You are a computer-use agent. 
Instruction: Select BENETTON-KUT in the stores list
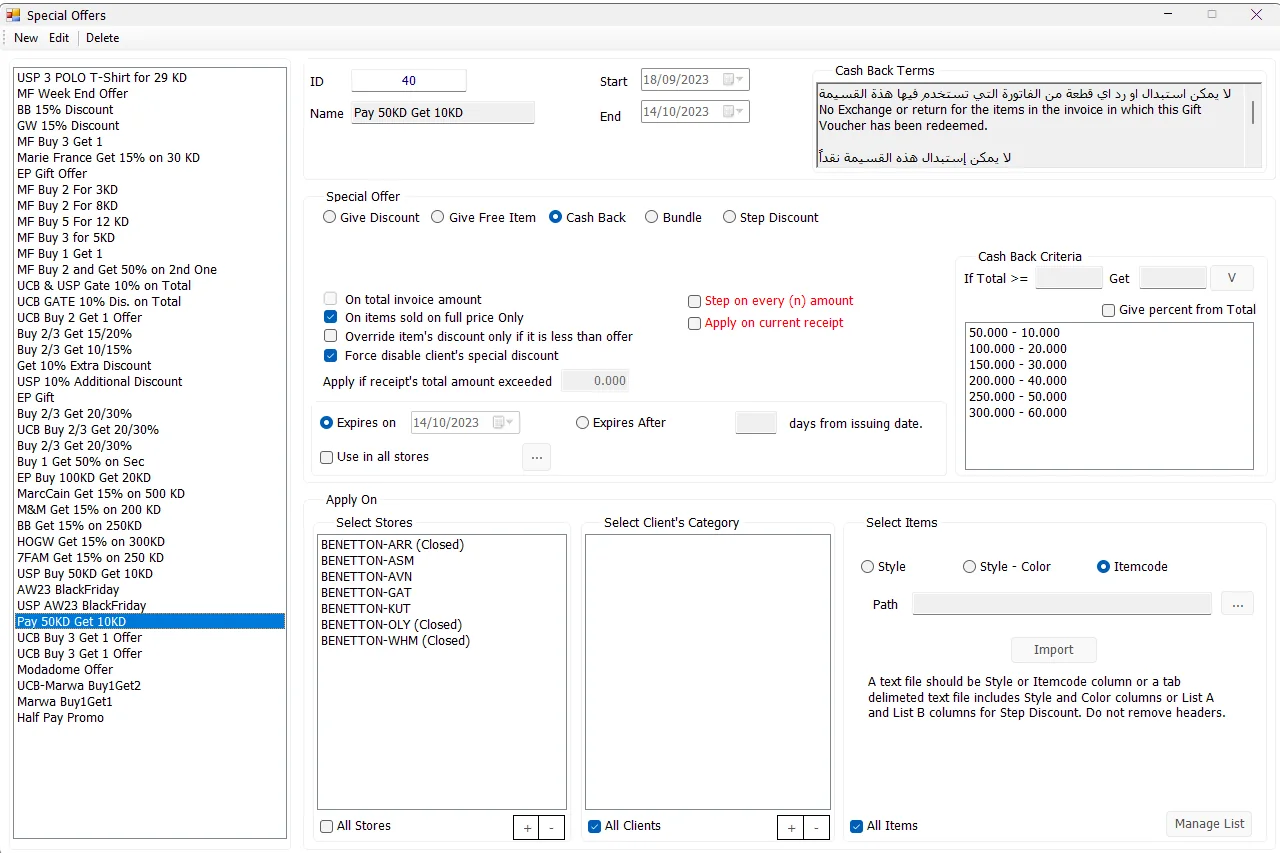point(441,609)
